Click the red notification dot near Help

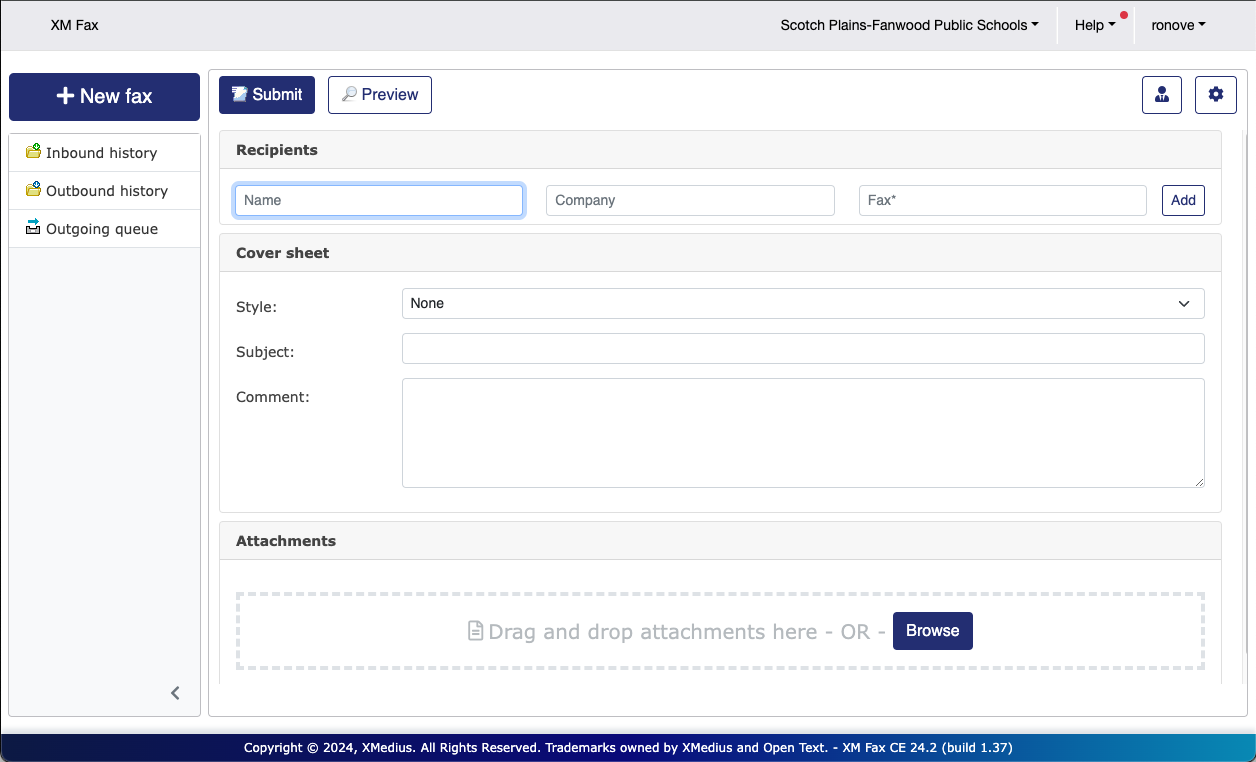pyautogui.click(x=1124, y=16)
